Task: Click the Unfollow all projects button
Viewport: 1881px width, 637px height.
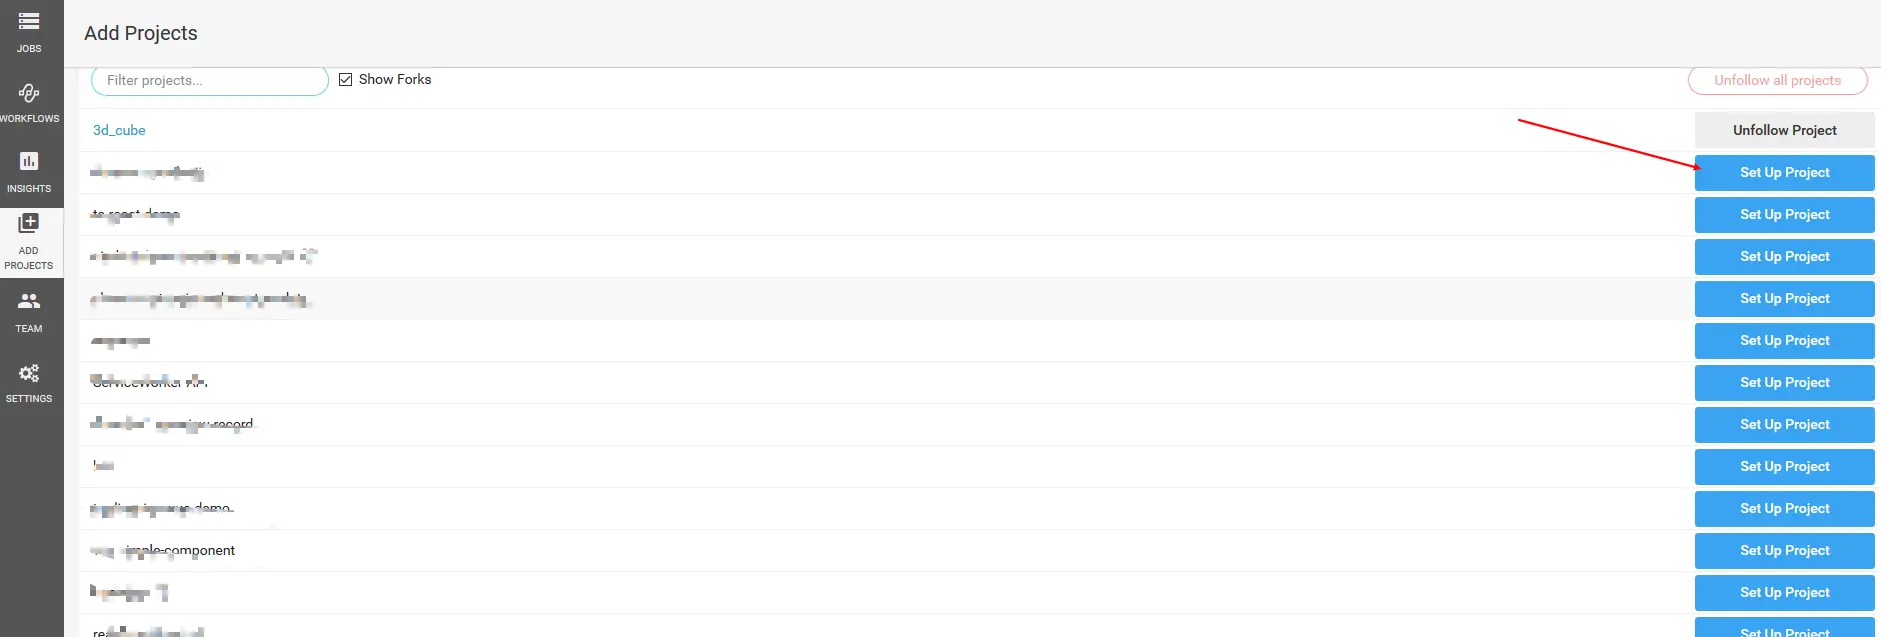Action: pyautogui.click(x=1777, y=80)
